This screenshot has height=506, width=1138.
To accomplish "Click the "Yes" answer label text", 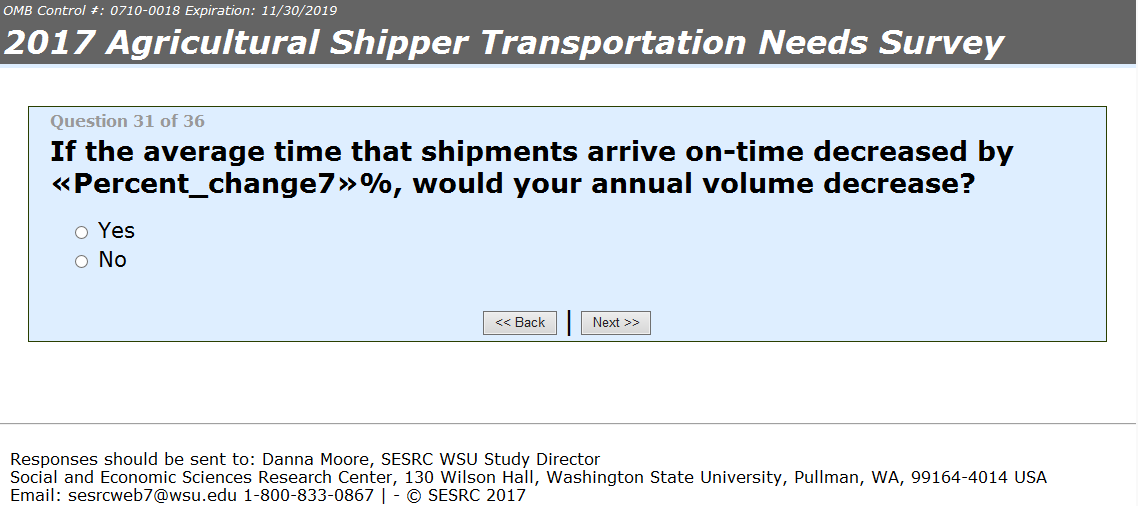I will click(116, 231).
